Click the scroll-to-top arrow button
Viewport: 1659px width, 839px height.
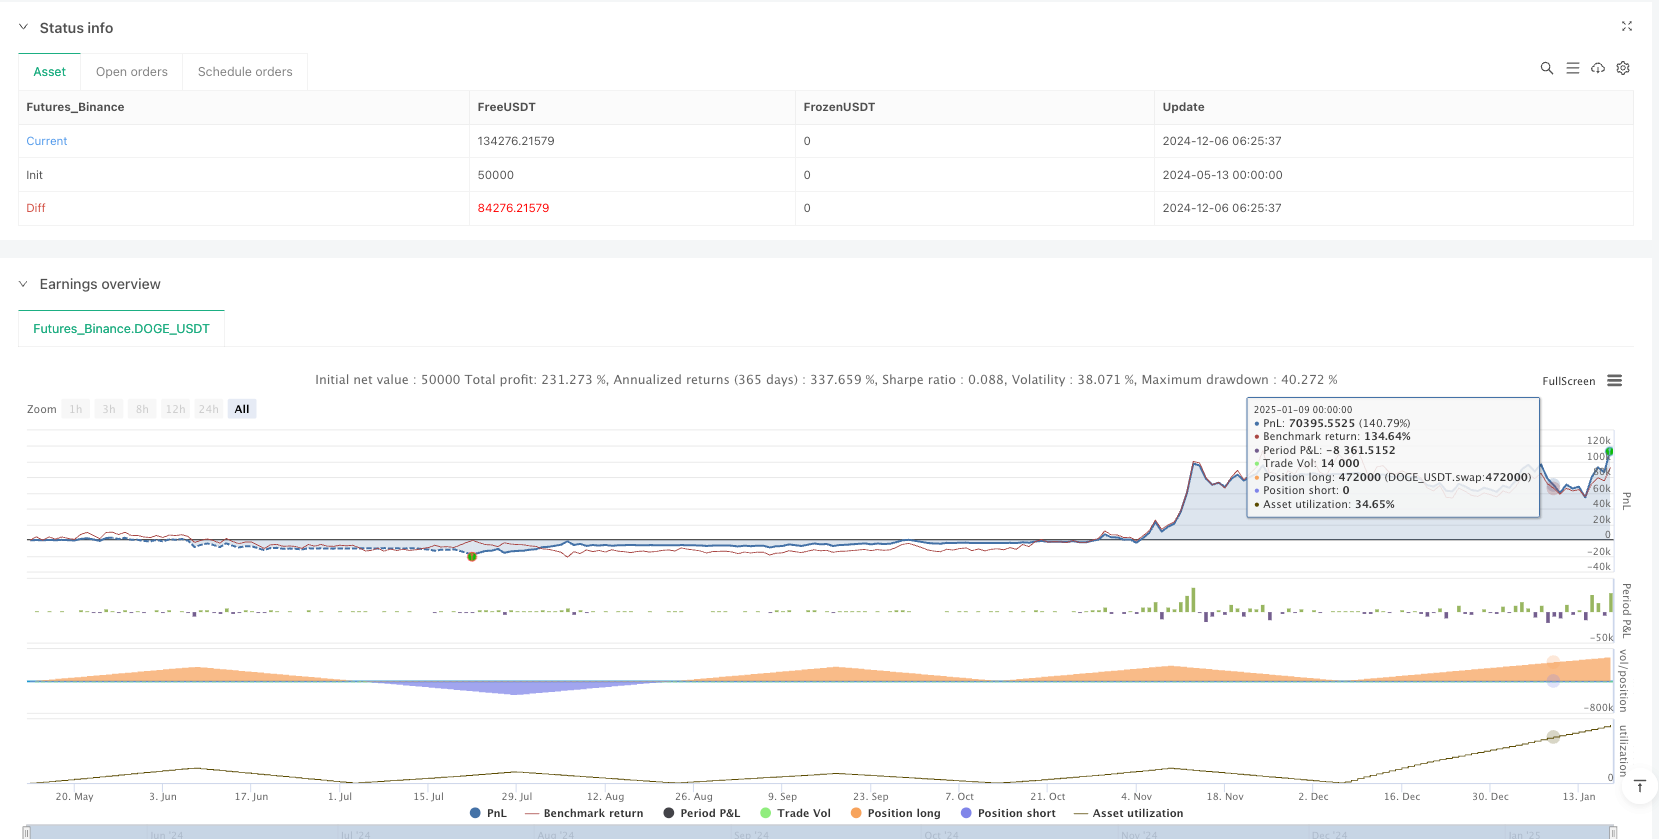coord(1640,787)
